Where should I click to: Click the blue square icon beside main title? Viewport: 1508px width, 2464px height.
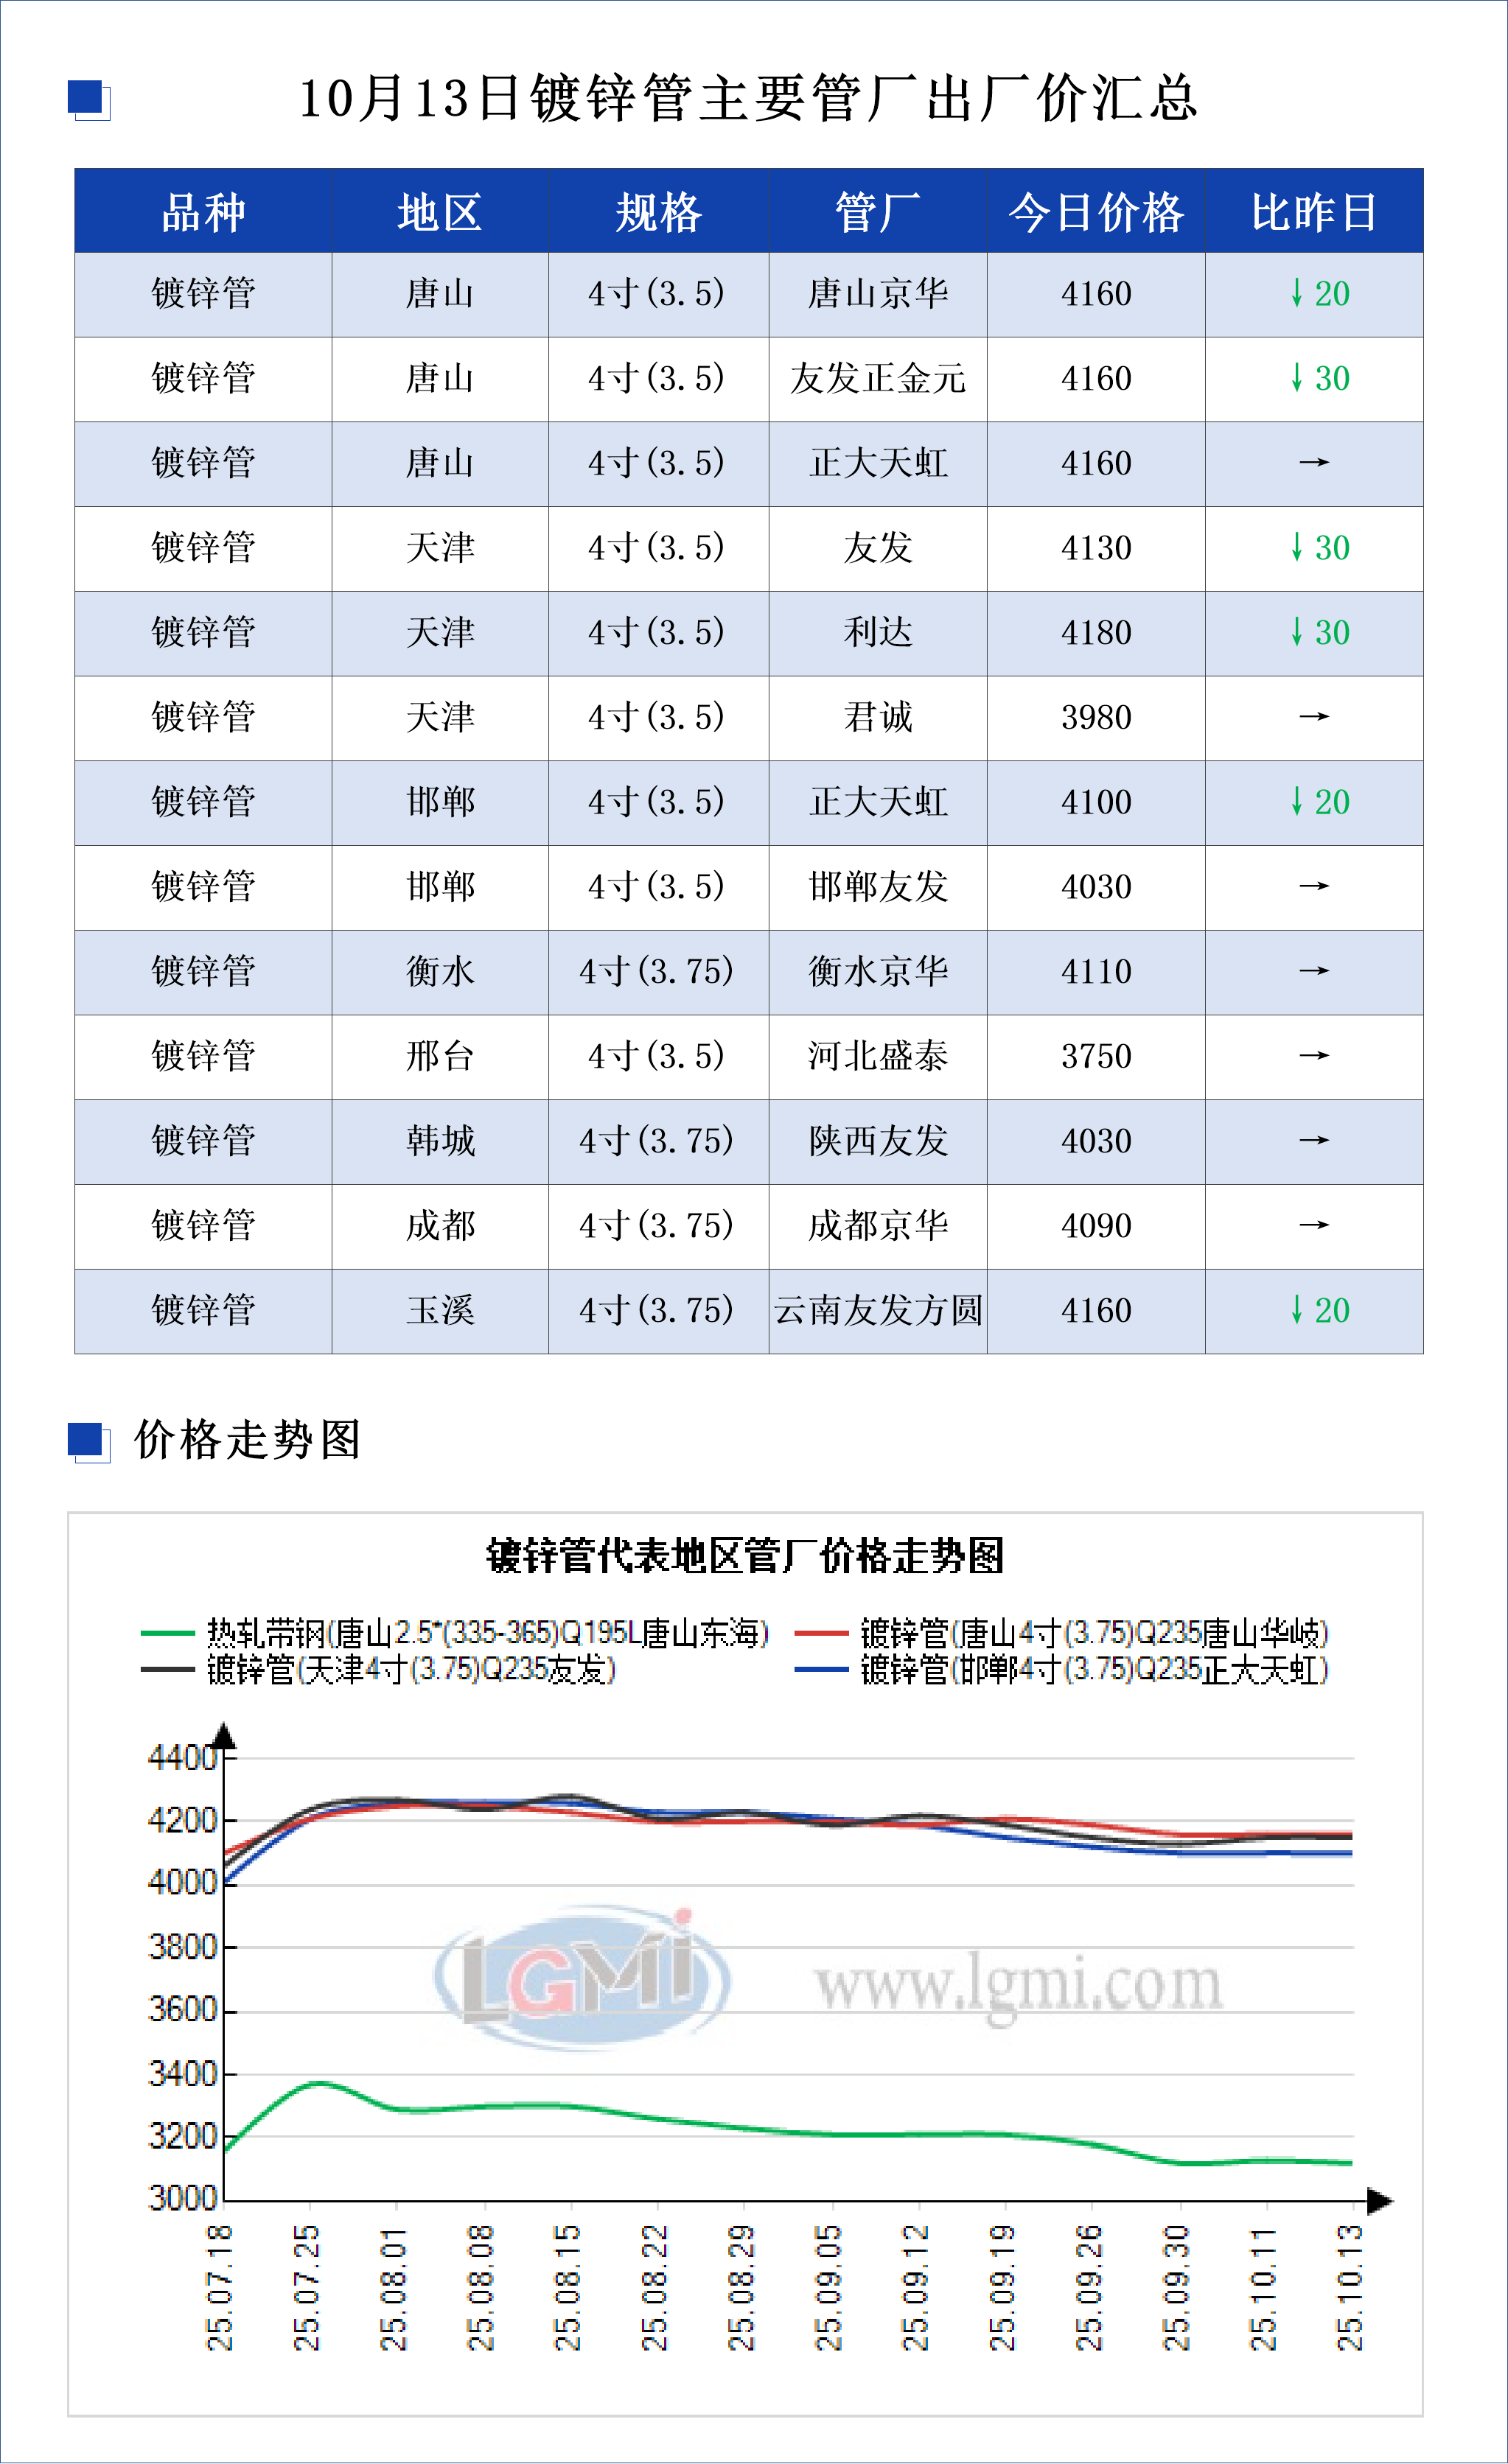point(87,98)
